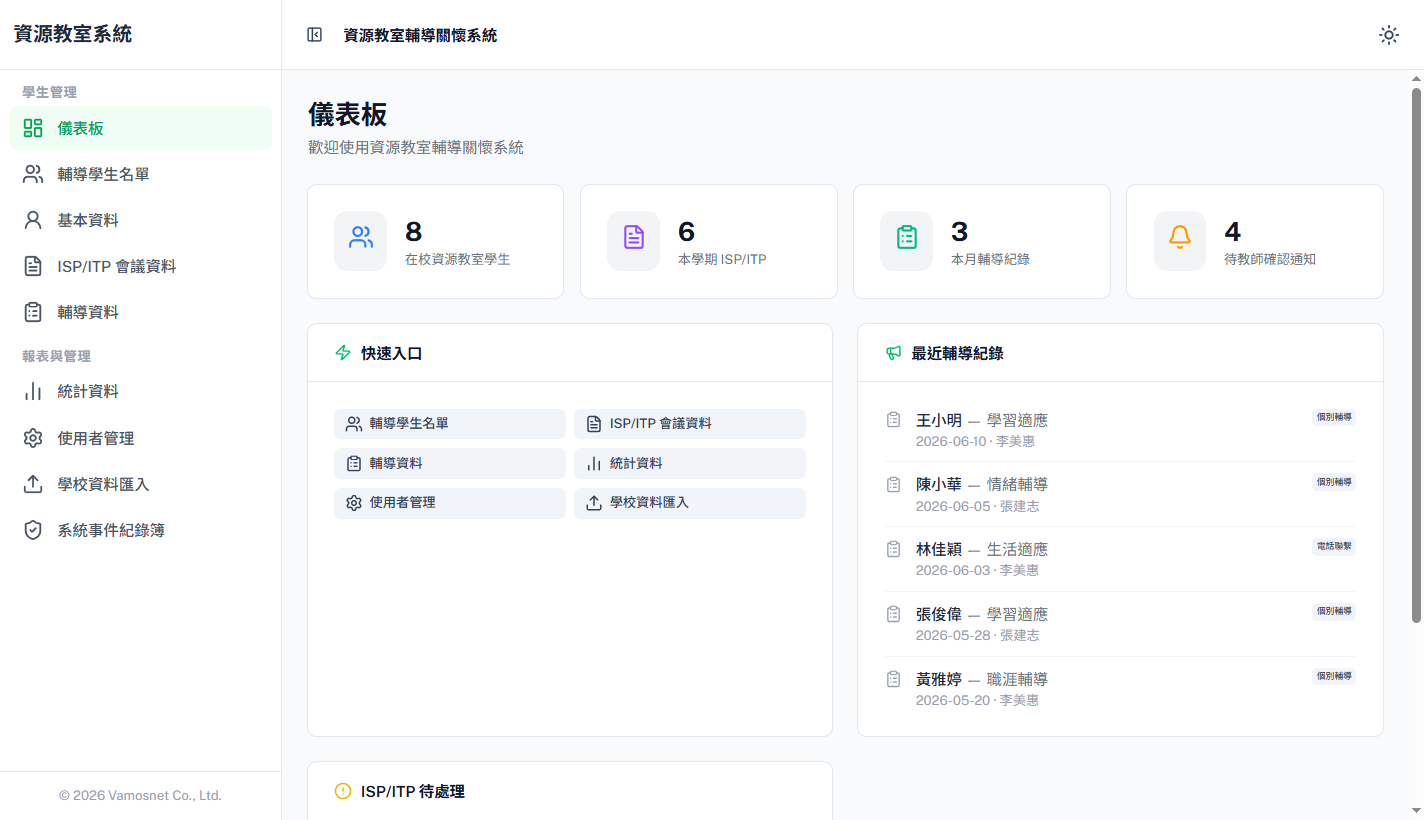1424x820 pixels.
Task: Select ISP/ITP 會議資料 in the sidebar
Action: (140, 266)
